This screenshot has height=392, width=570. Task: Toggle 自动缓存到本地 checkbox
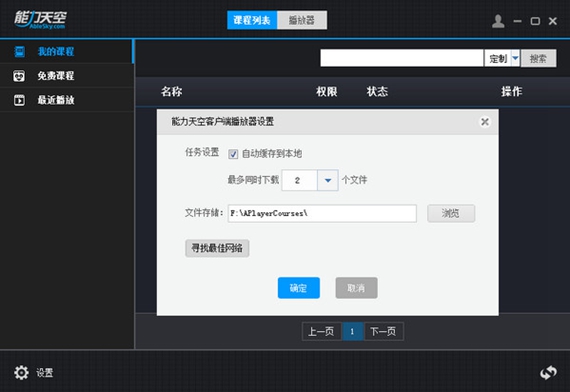pyautogui.click(x=233, y=154)
